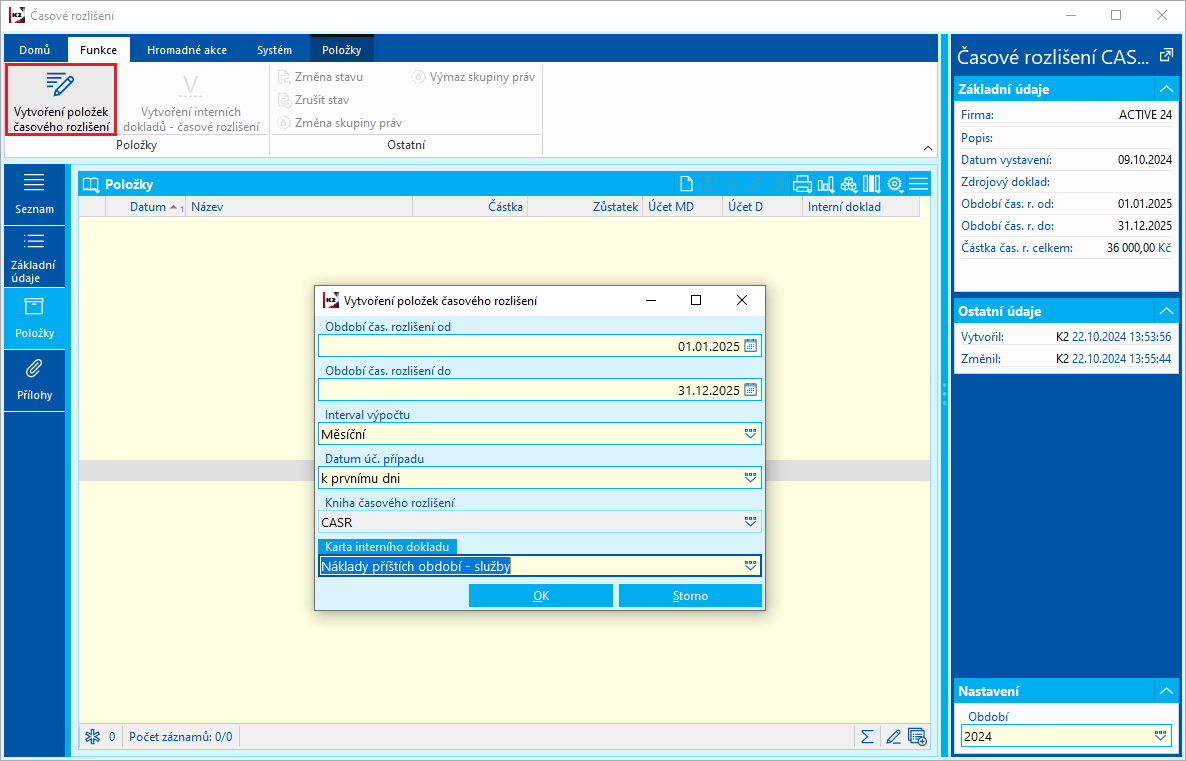
Task: Click the 36 000,00 Kč total amount value
Action: pos(1138,247)
